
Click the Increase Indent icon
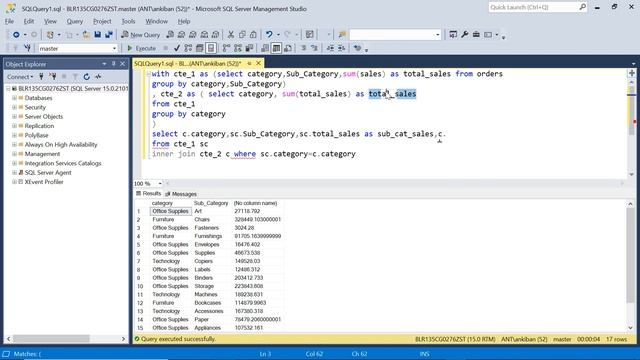(x=341, y=48)
